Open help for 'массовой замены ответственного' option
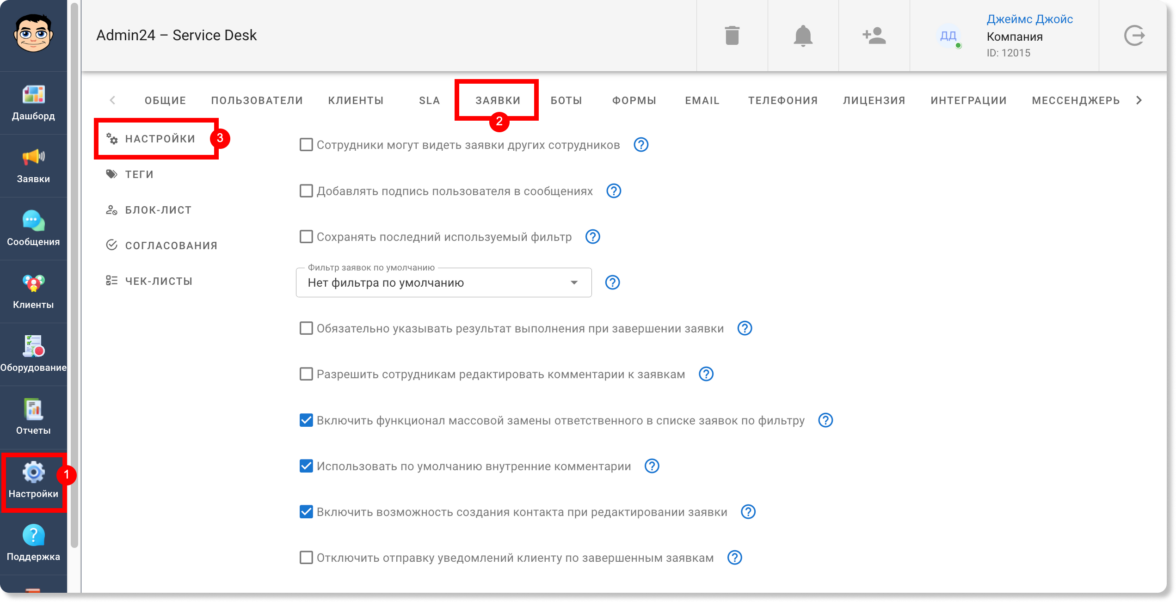Viewport: 1176px width, 602px height. click(x=825, y=421)
